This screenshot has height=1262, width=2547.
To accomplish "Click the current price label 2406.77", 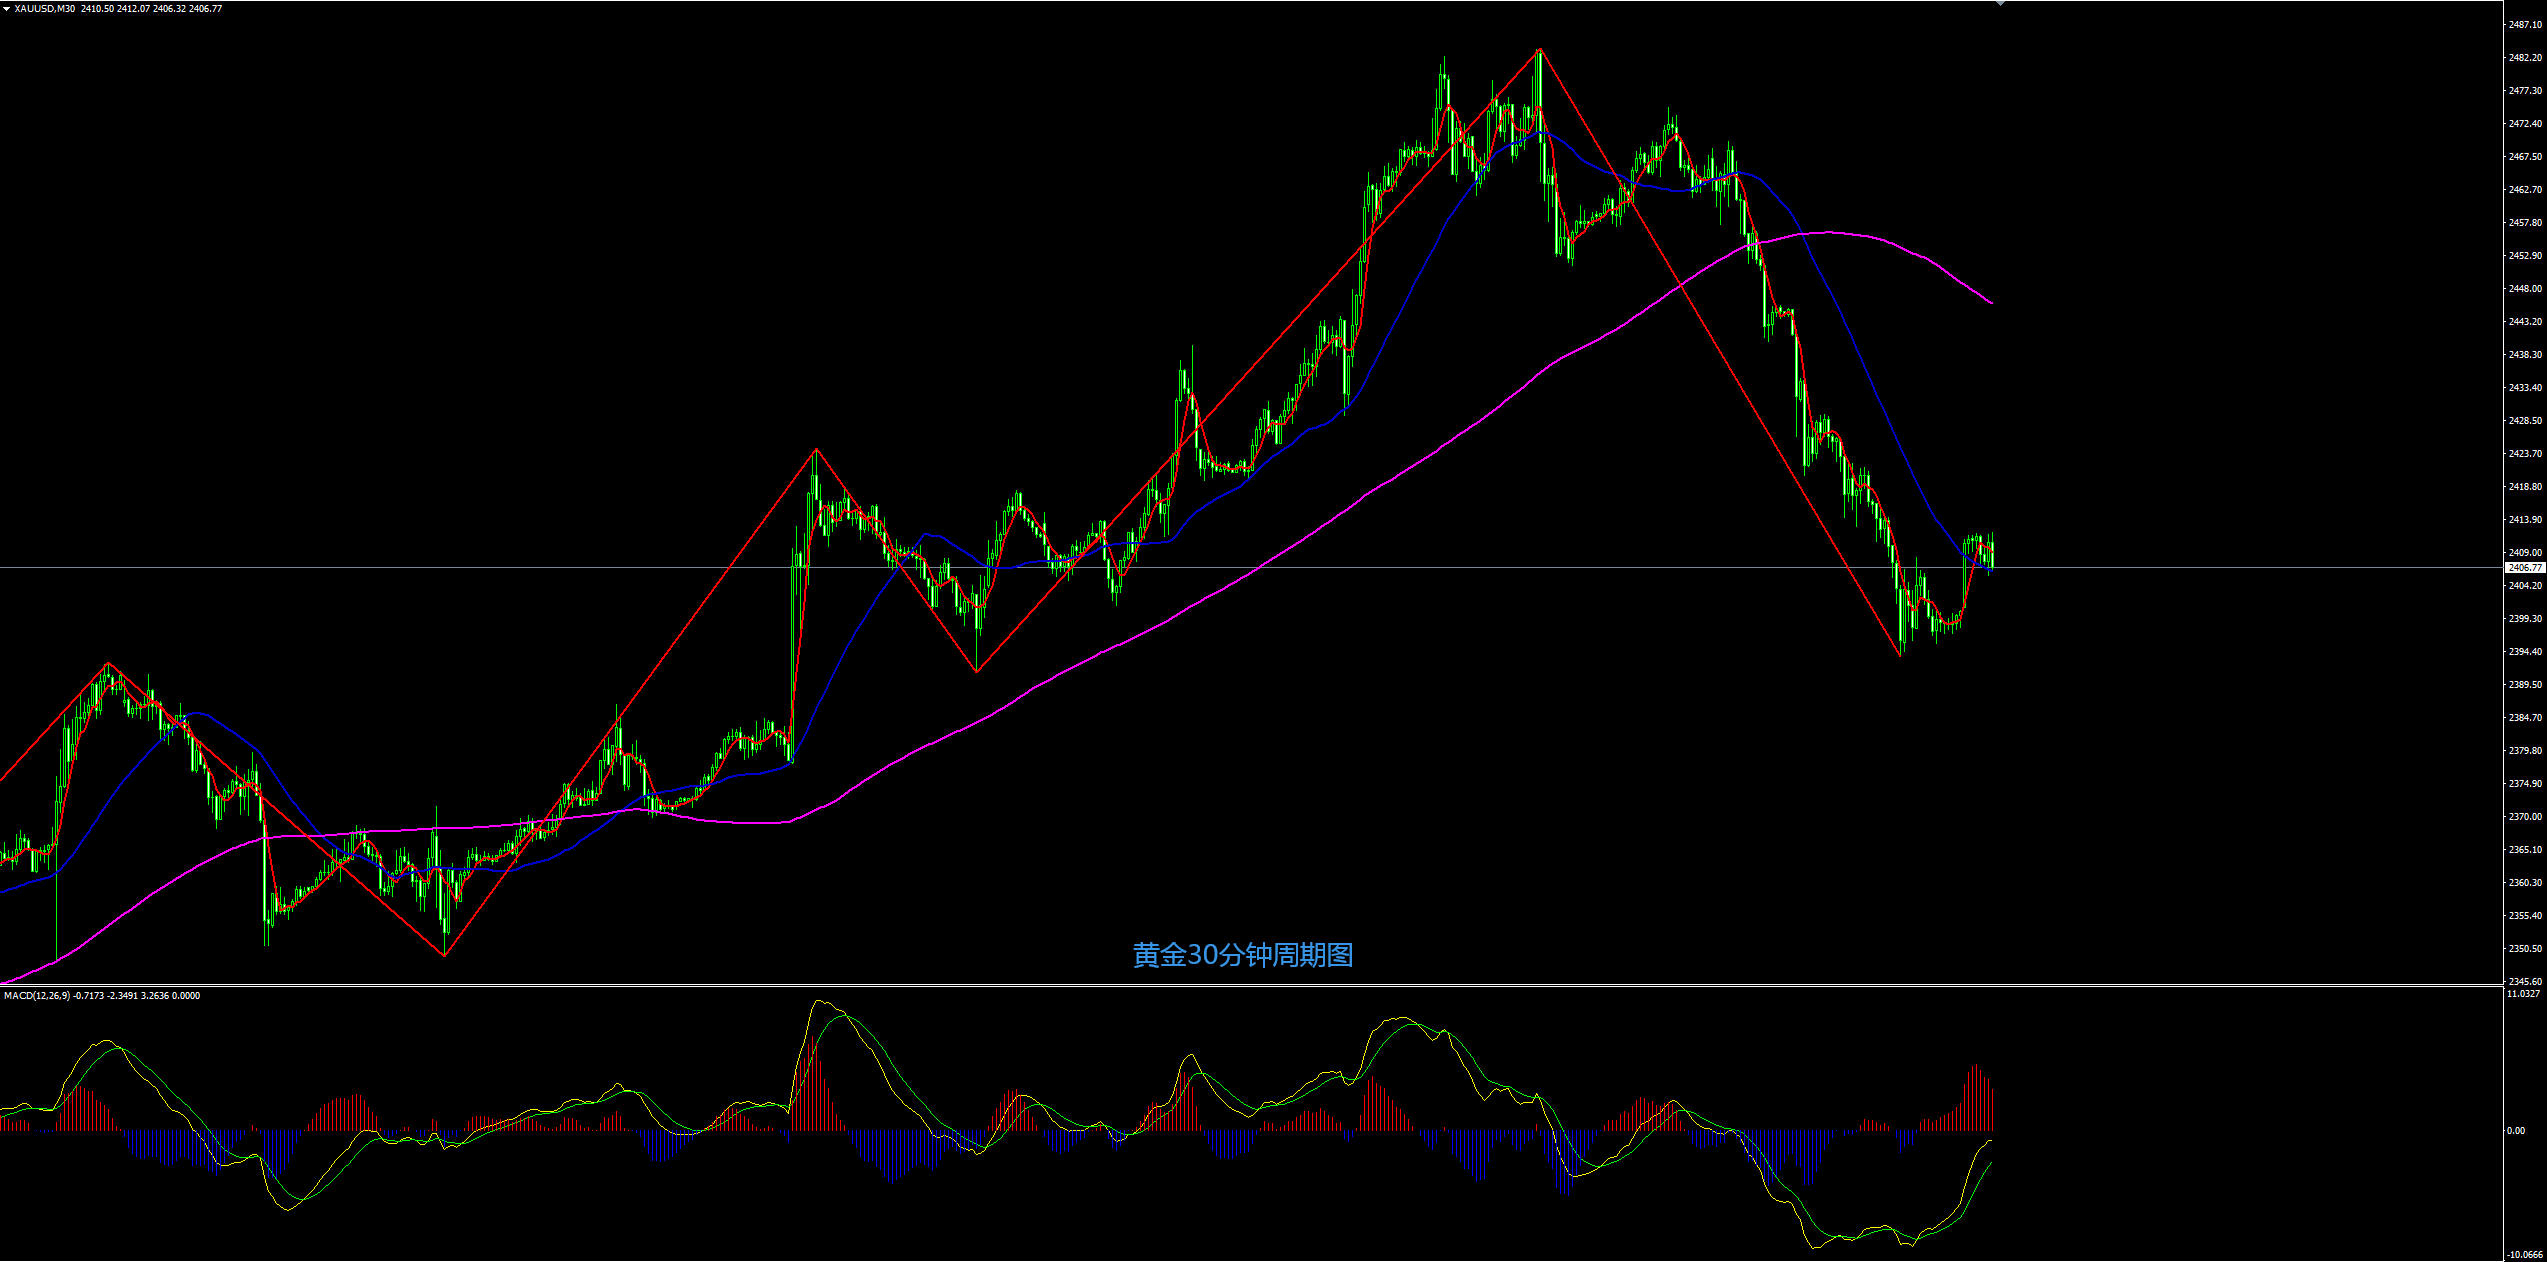I will click(2524, 568).
